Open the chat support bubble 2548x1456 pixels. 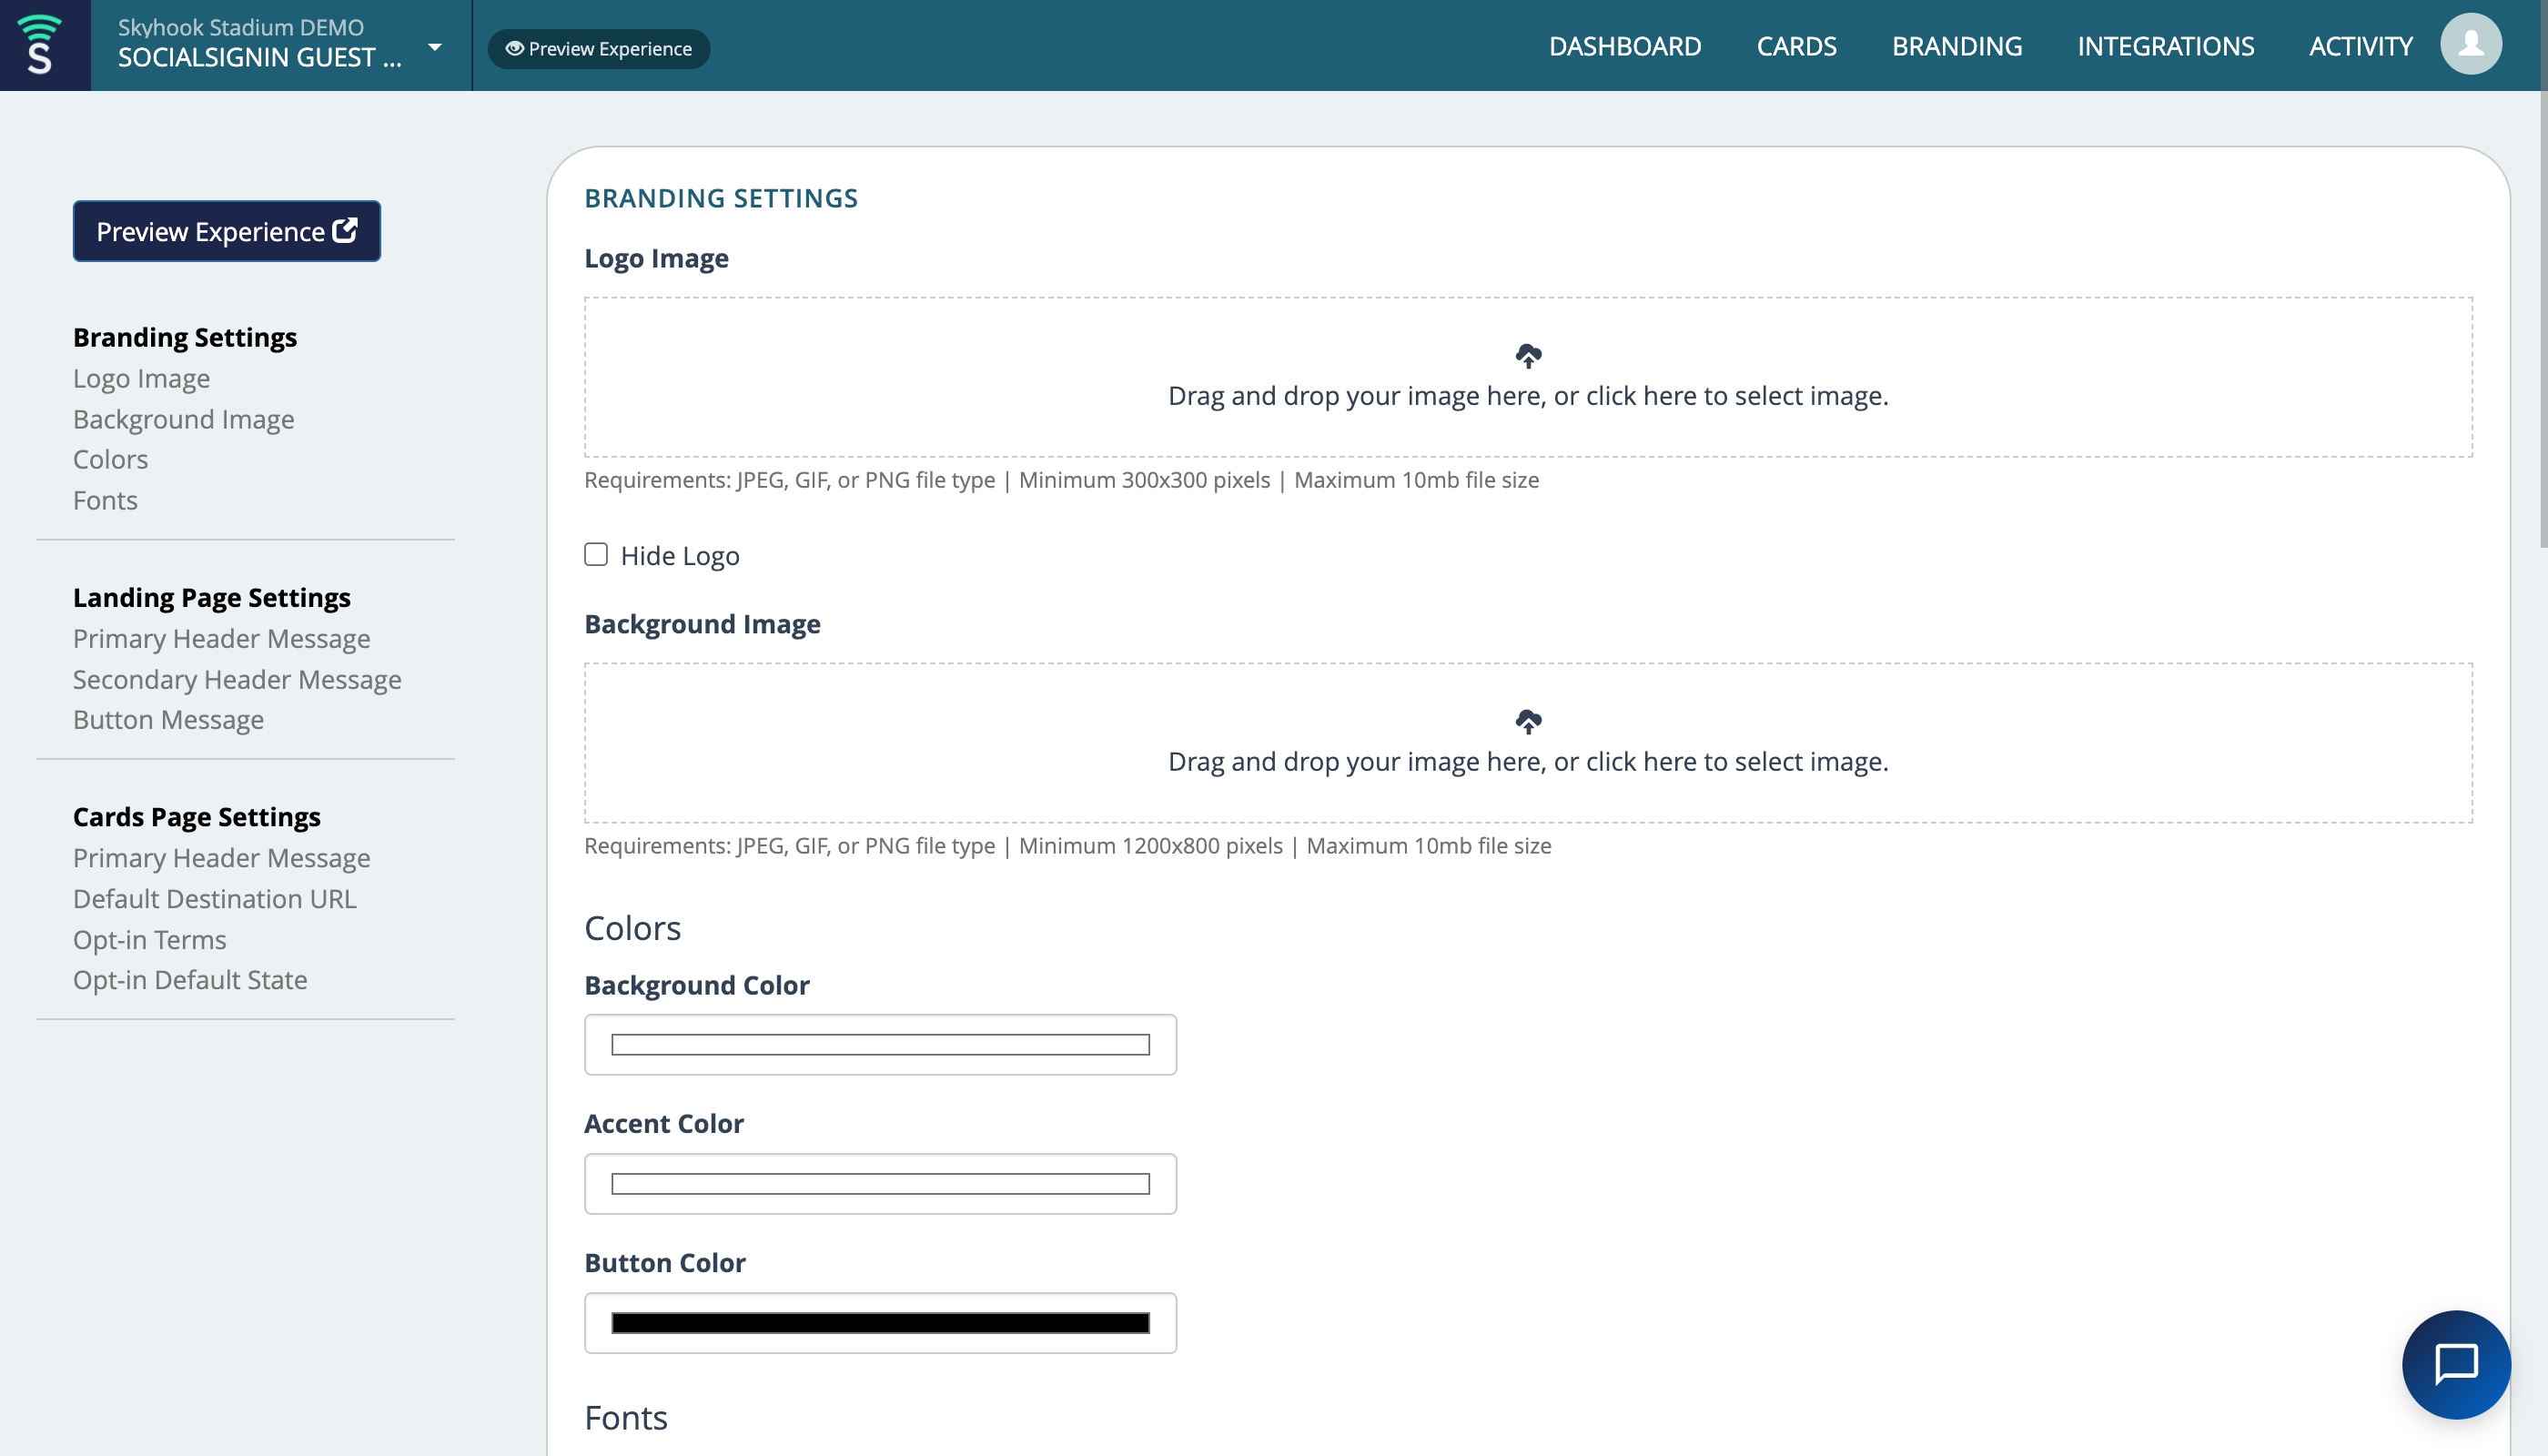(2455, 1364)
